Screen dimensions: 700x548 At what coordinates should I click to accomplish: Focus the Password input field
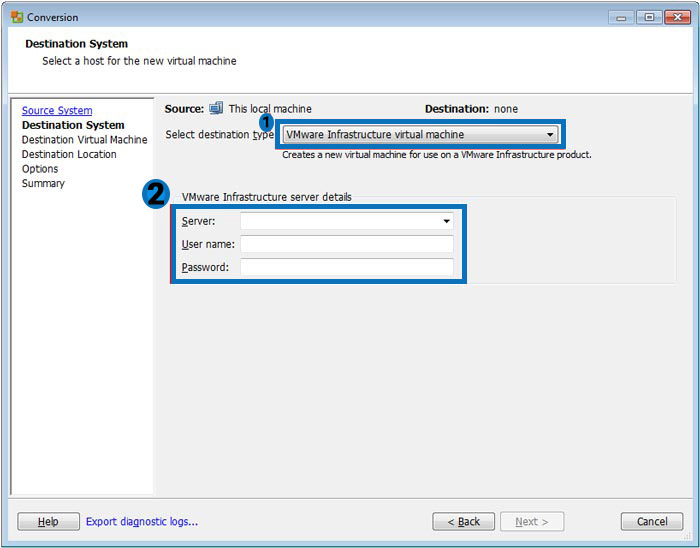tap(347, 267)
